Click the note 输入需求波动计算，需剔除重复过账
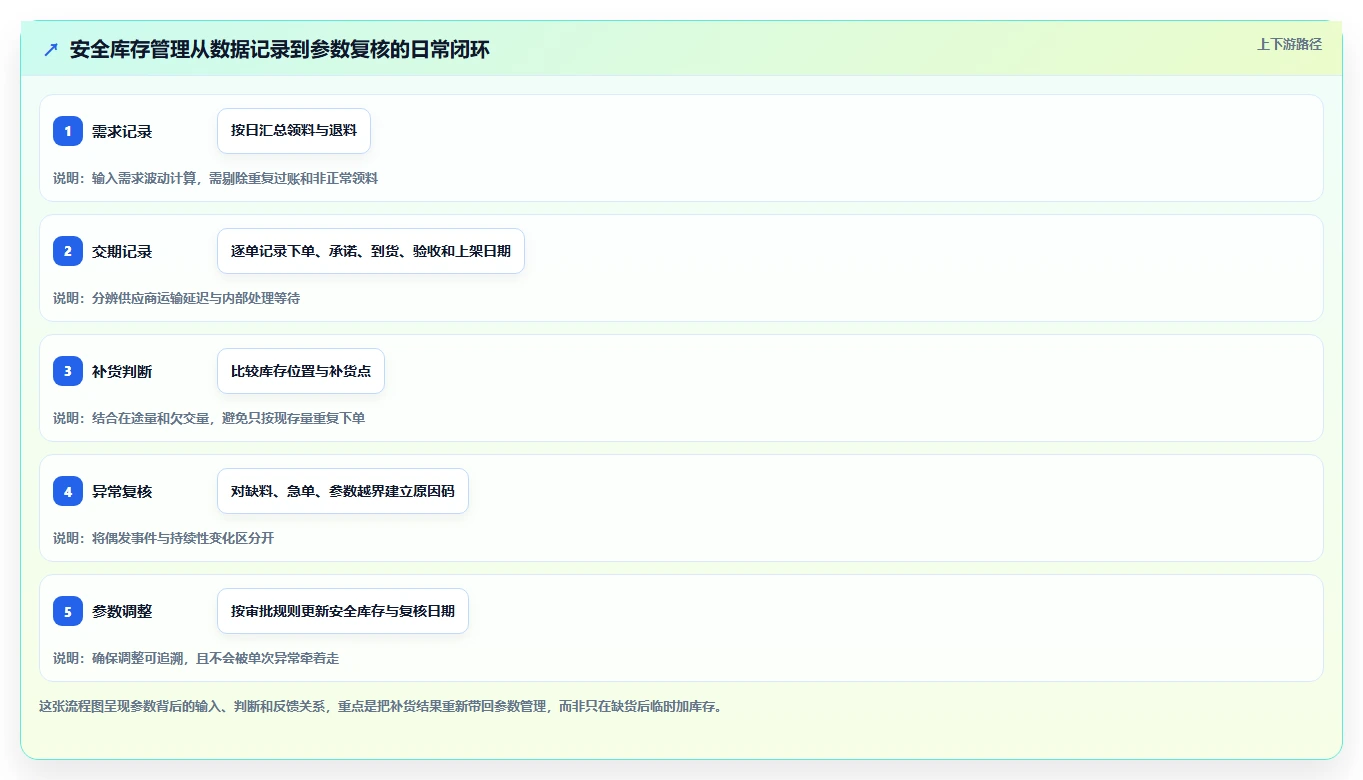The image size is (1363, 780). (215, 178)
